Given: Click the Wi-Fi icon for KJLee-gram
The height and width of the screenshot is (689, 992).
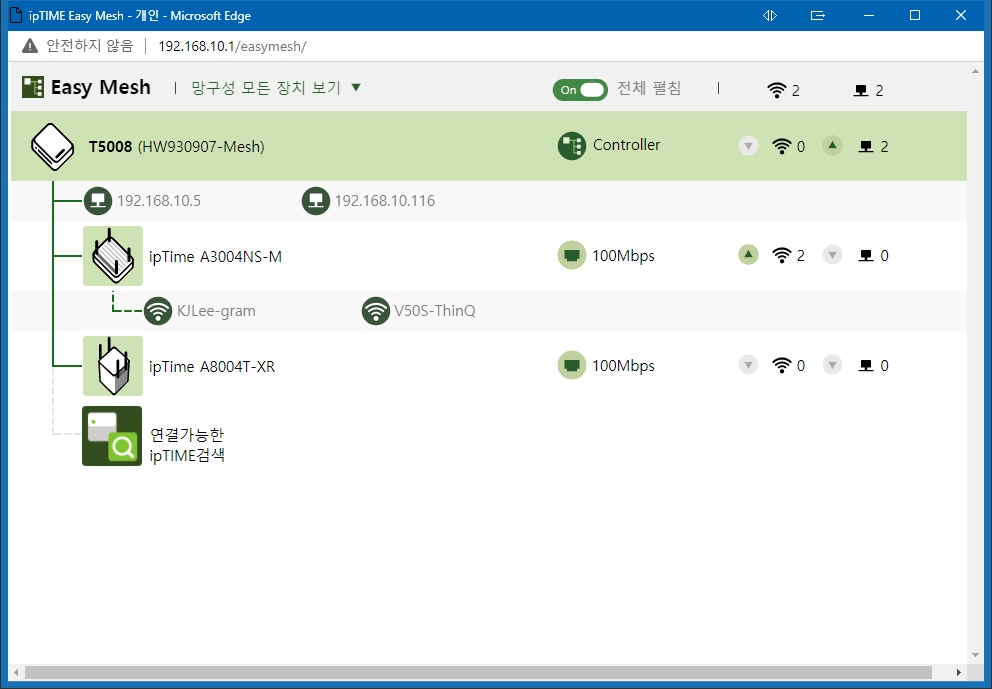Looking at the screenshot, I should (x=158, y=311).
